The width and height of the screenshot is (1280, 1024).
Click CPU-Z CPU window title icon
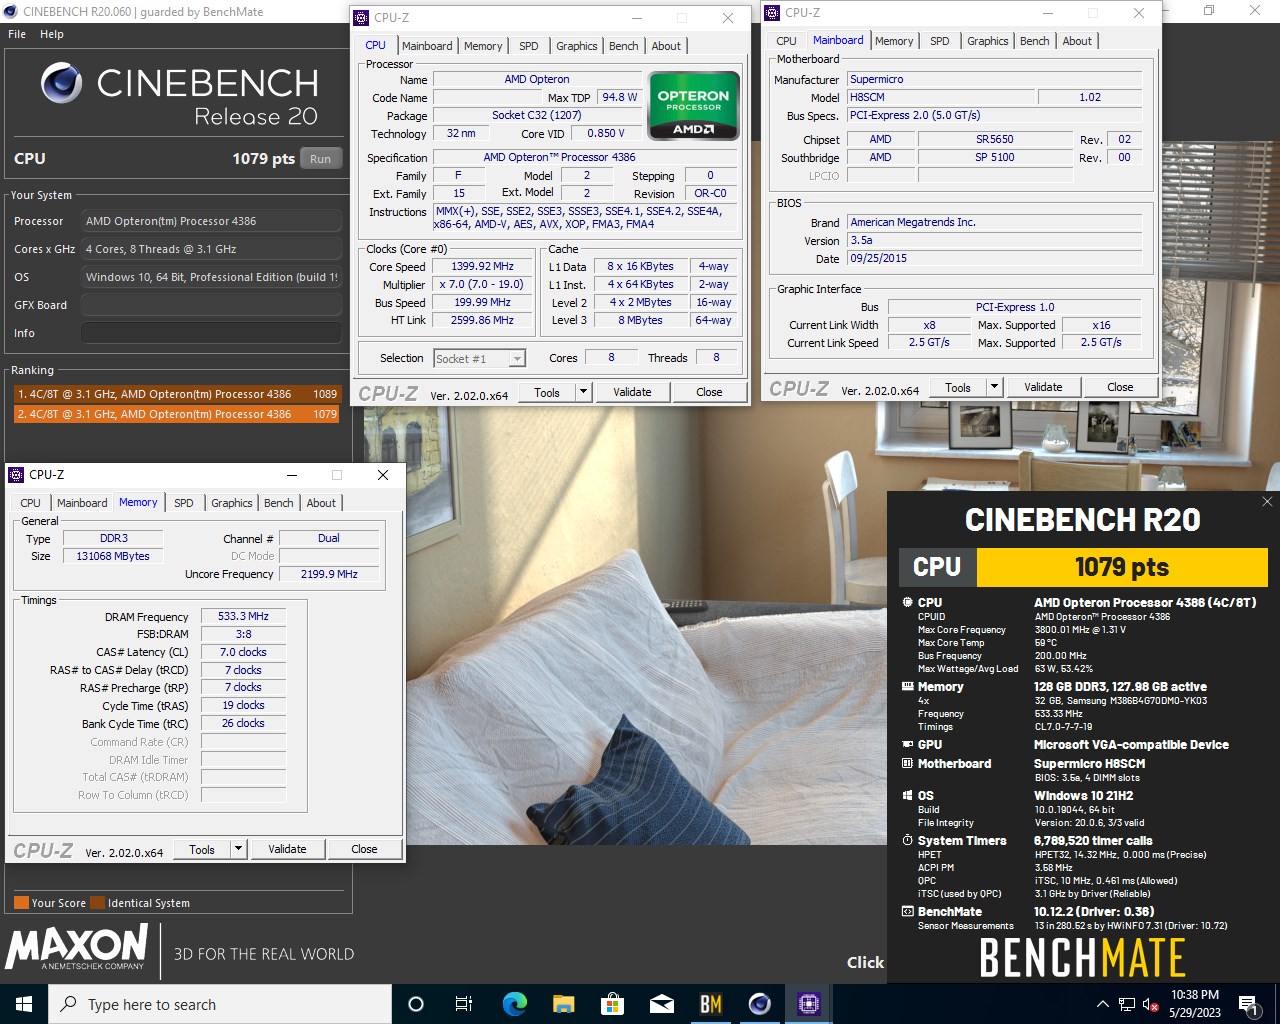[361, 17]
